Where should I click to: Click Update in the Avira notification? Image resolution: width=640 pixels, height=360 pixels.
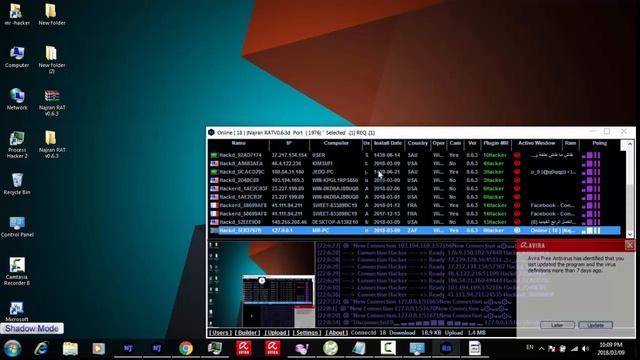[596, 325]
